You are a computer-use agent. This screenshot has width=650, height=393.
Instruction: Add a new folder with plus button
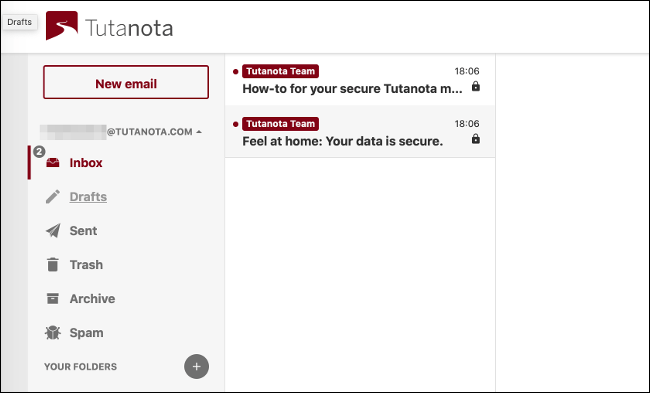coord(196,366)
